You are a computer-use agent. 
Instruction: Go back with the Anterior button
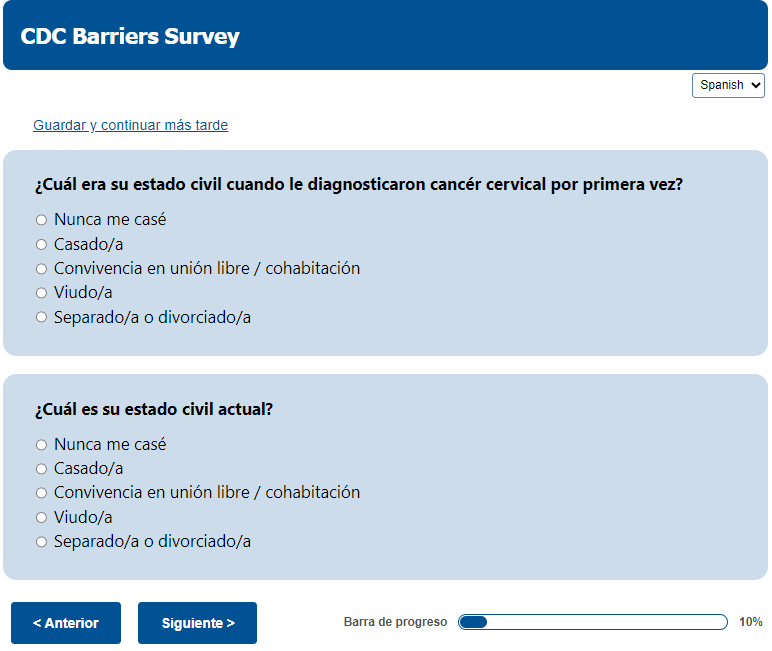tap(66, 623)
